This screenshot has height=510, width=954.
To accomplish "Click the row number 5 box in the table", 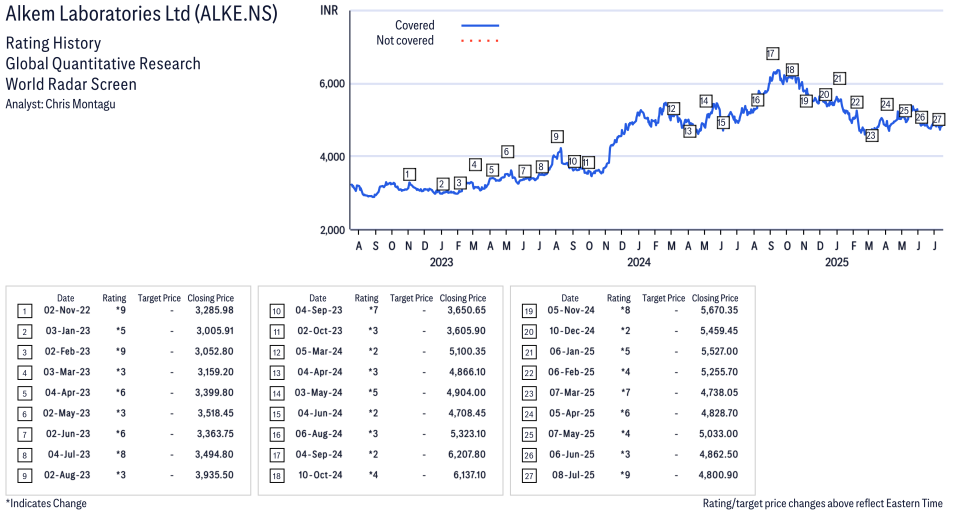I will tap(24, 394).
